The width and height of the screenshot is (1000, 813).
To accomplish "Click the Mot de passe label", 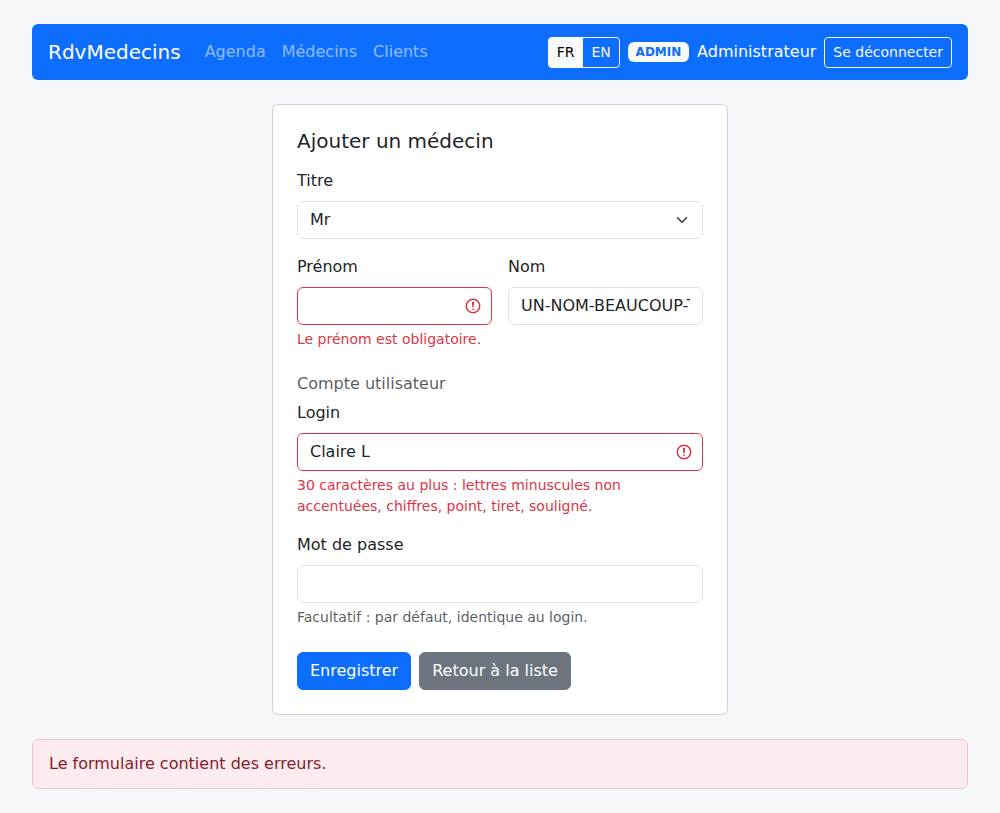I will [350, 545].
